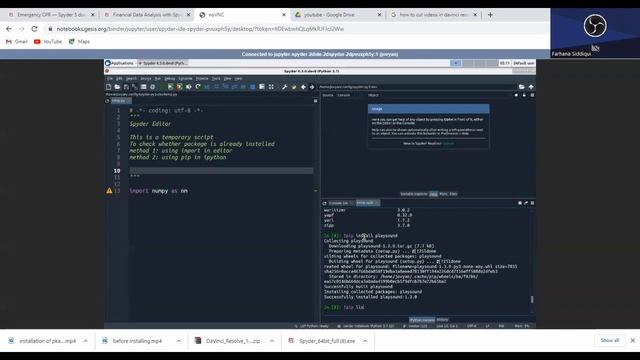The image size is (640, 360).
Task: Click the back arrow icon in Spyder toolbar
Action: pos(303,87)
